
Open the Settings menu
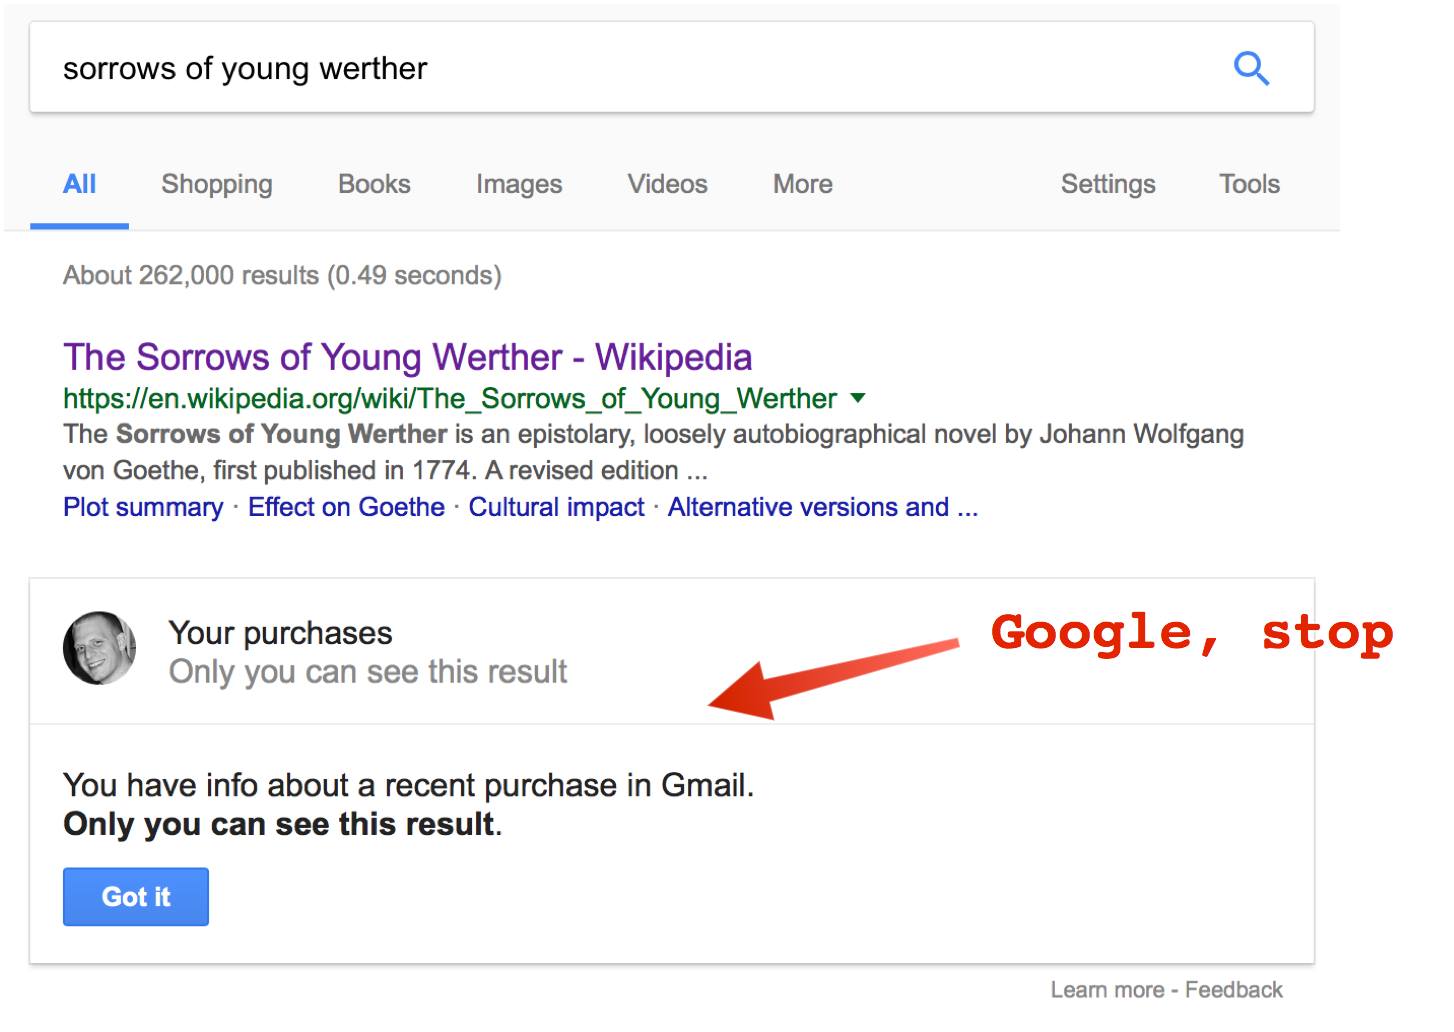[x=1108, y=184]
